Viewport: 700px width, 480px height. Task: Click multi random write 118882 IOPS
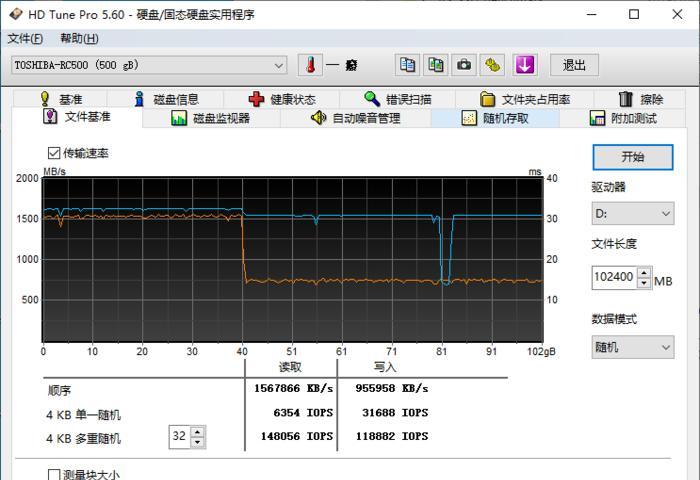pos(392,436)
